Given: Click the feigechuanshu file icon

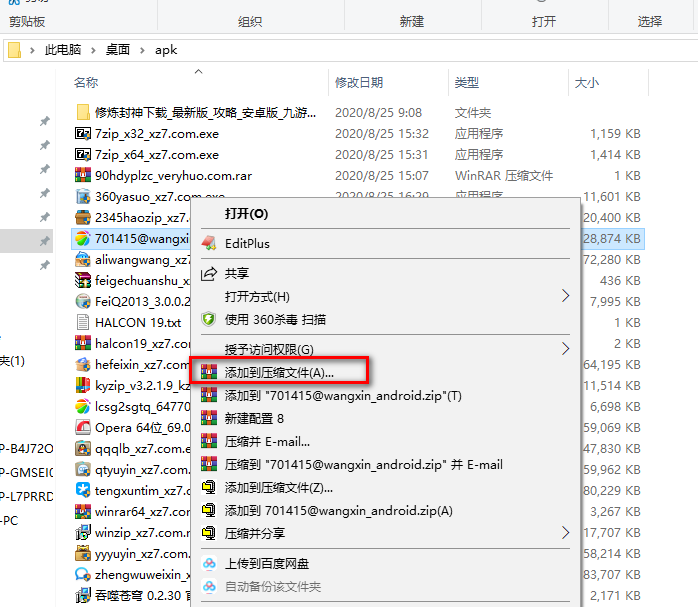Looking at the screenshot, I should (83, 280).
